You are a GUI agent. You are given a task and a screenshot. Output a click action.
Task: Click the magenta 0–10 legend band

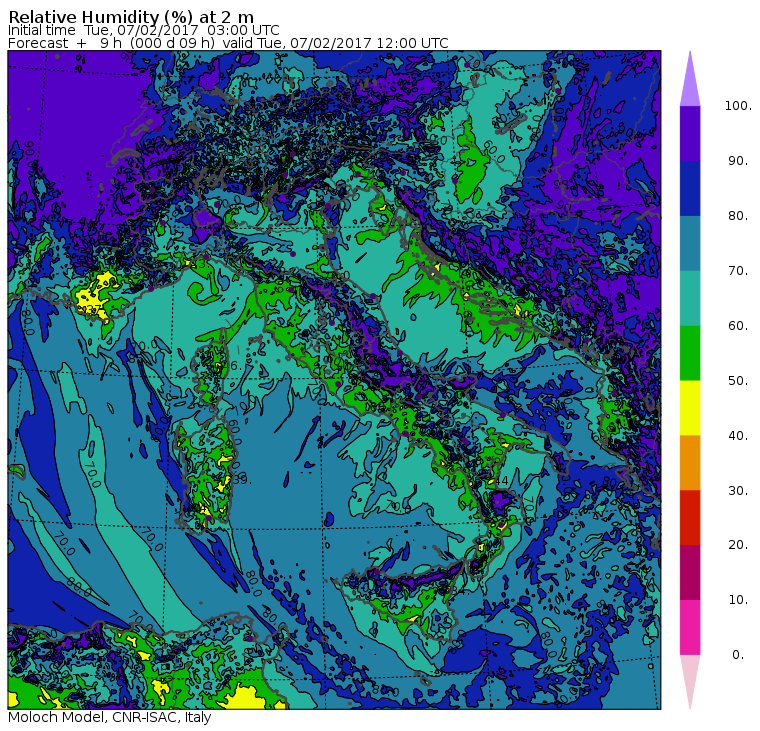tap(690, 627)
